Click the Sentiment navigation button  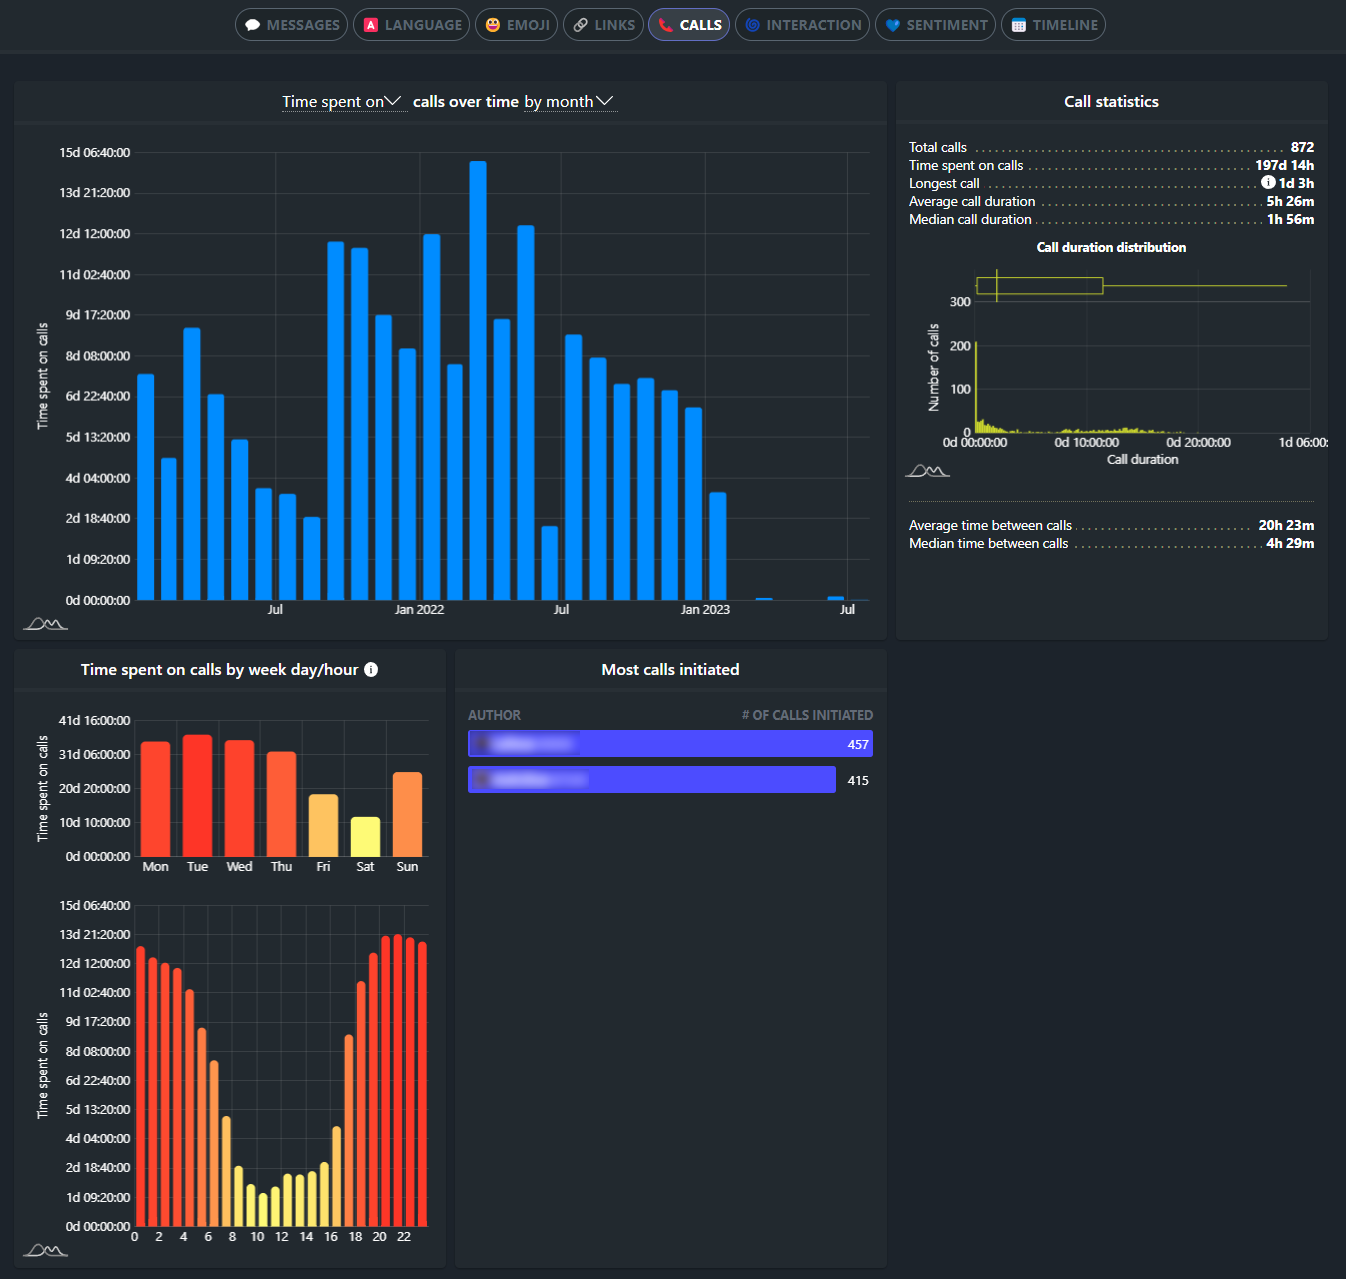(x=935, y=24)
